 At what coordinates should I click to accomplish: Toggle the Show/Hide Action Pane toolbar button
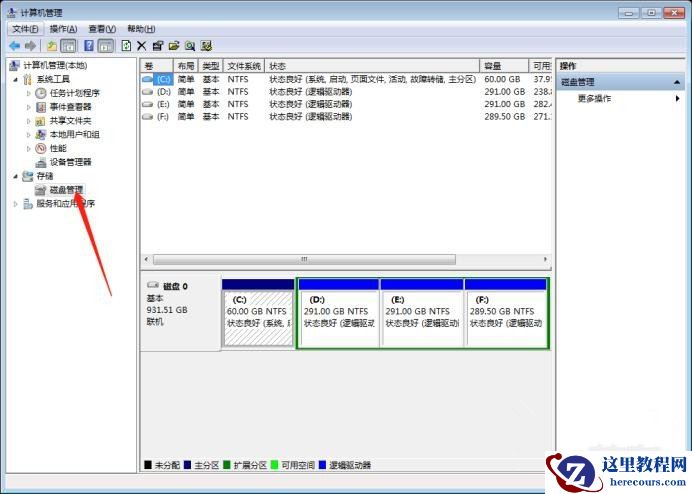coord(105,45)
